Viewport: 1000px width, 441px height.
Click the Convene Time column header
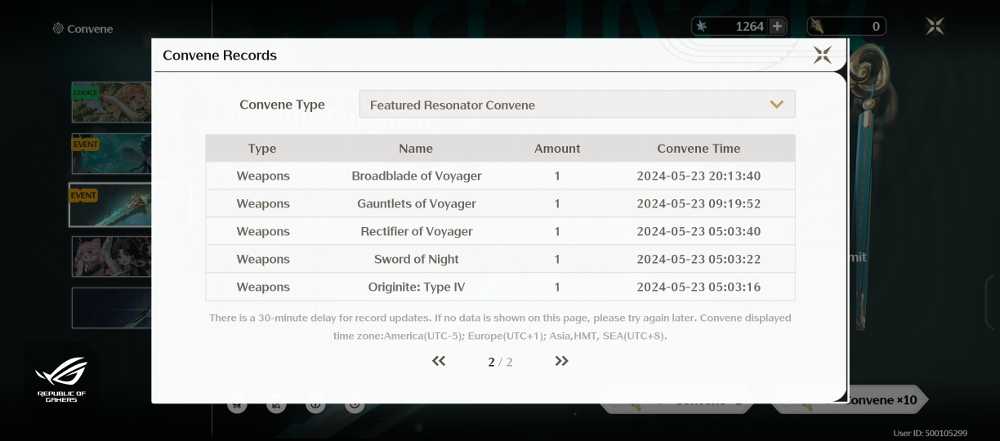[x=698, y=149]
